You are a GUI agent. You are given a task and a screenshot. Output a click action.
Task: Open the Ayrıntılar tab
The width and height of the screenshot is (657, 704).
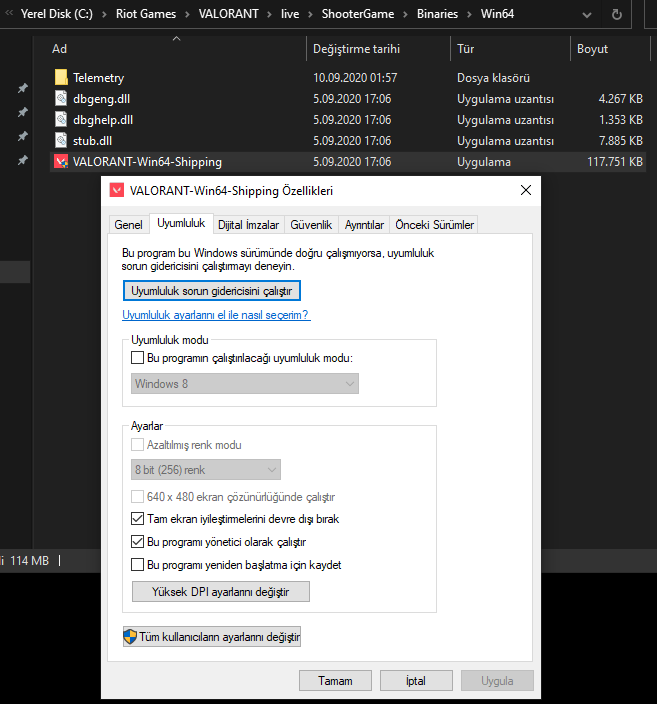coord(364,224)
